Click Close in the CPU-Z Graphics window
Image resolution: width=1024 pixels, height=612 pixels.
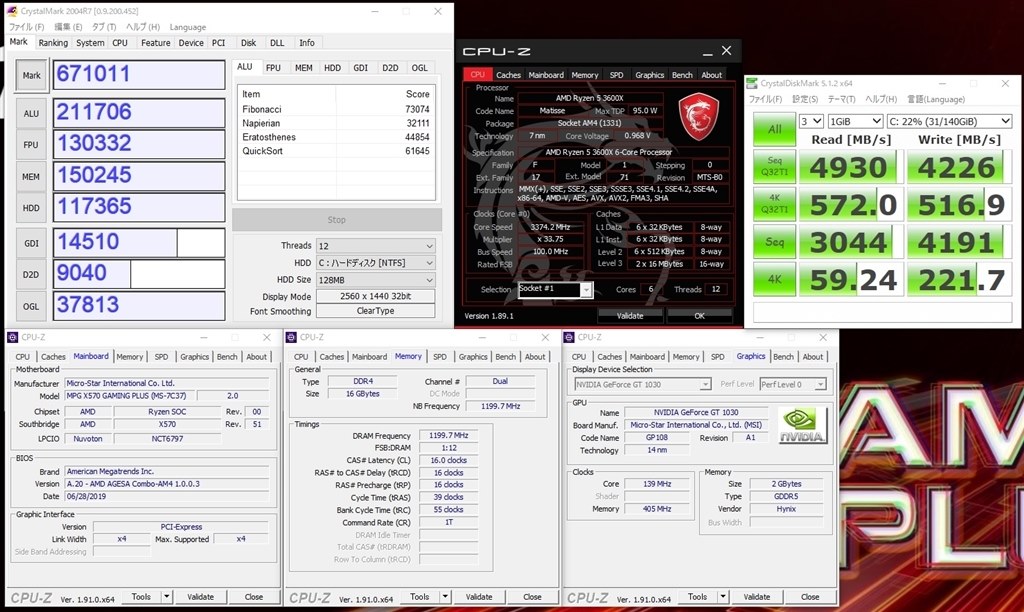(810, 596)
